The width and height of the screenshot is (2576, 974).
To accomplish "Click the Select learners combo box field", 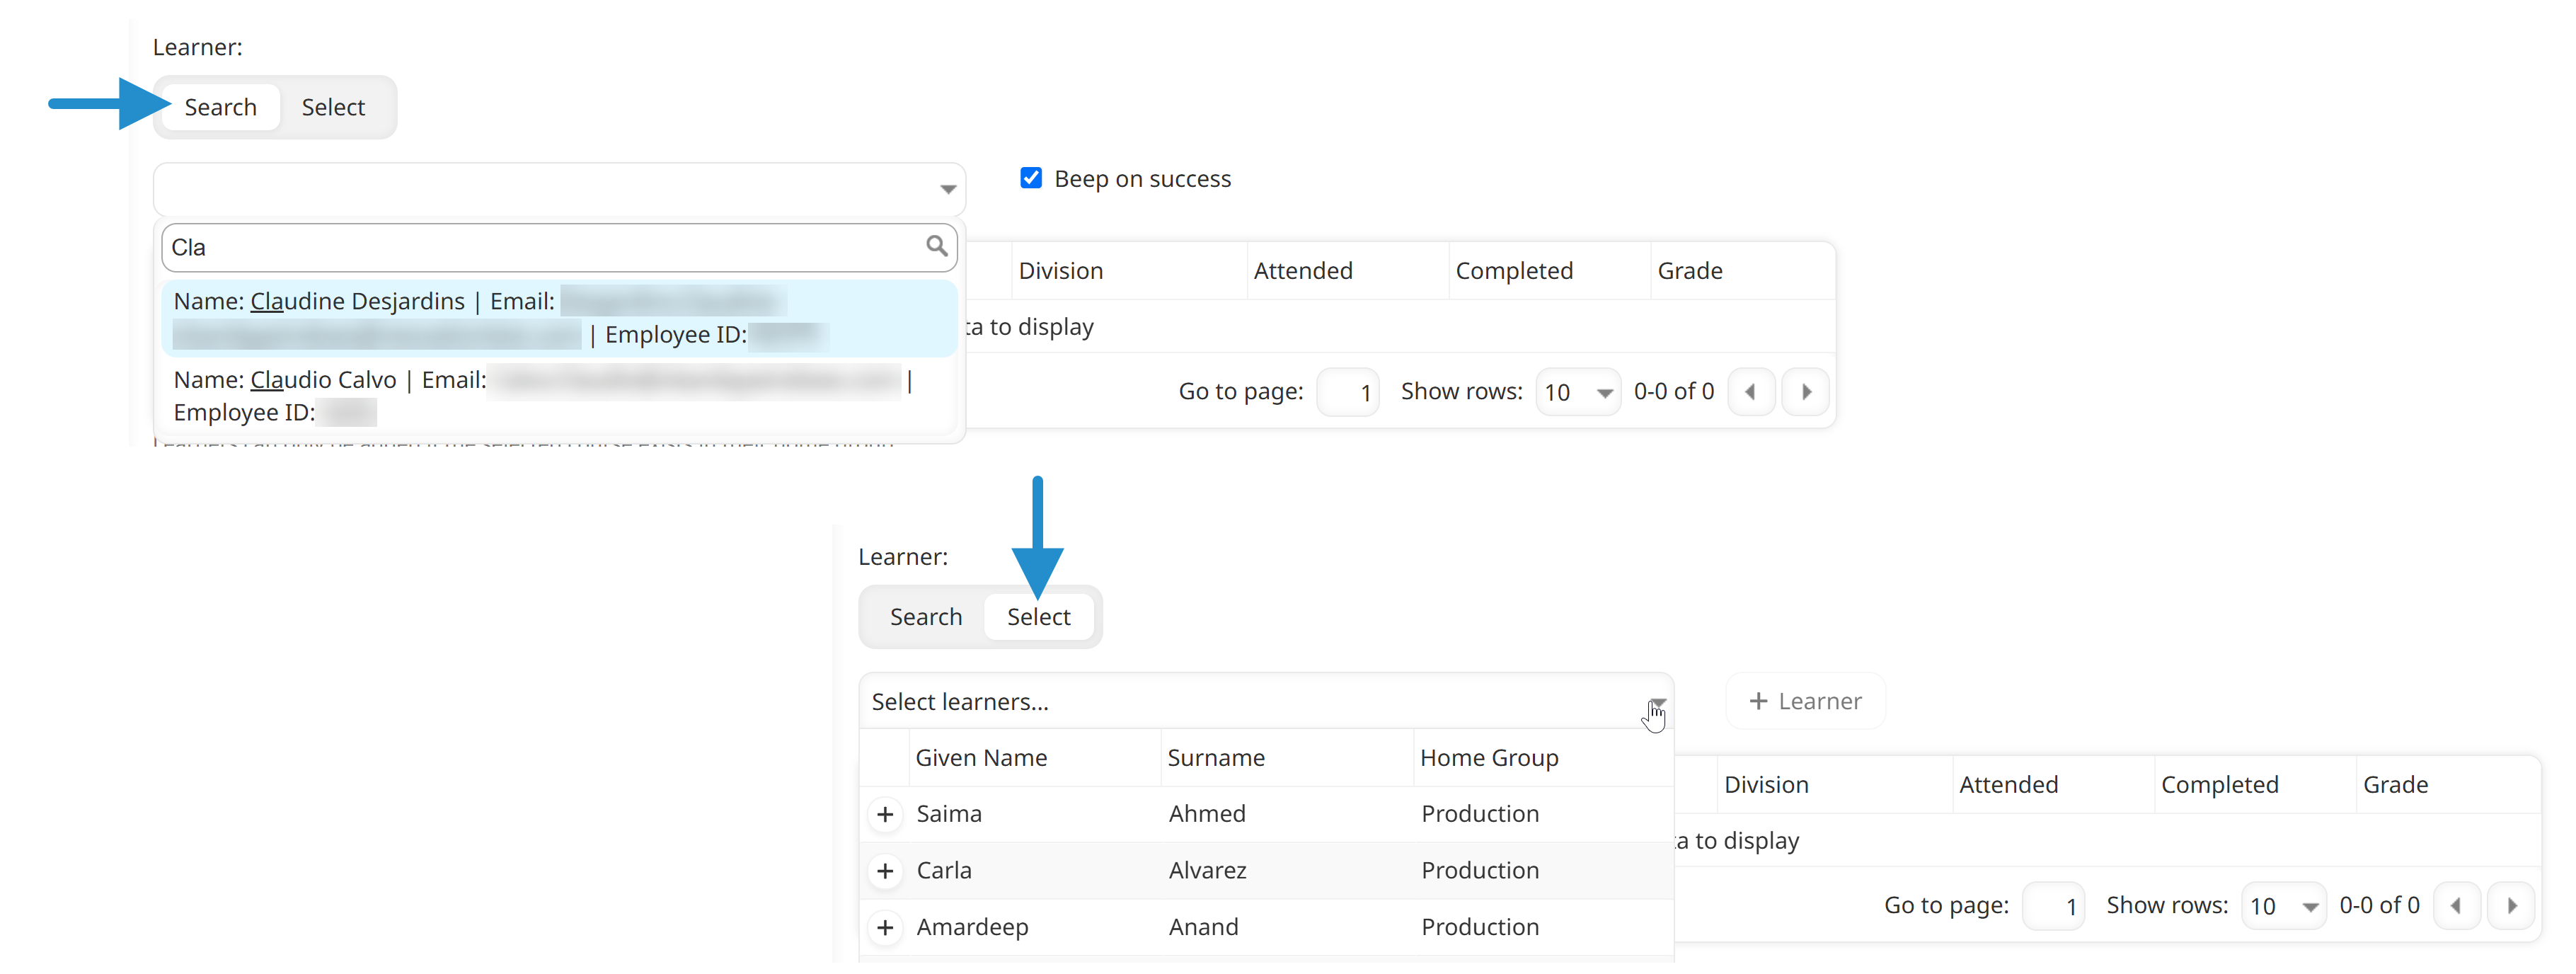I will point(1265,702).
